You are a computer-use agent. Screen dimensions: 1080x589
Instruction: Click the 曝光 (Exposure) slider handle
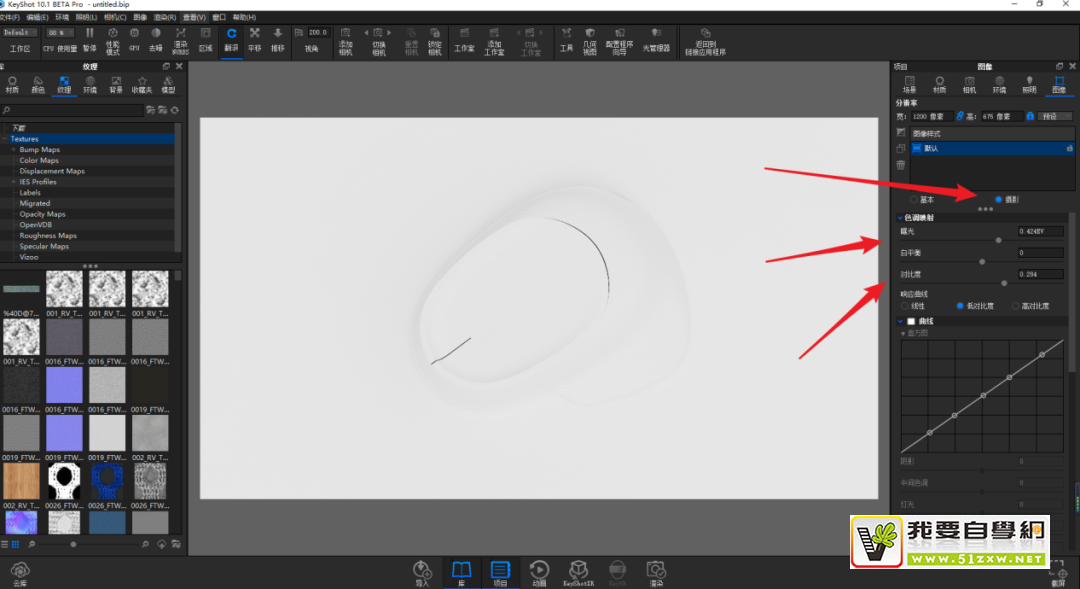[x=998, y=240]
